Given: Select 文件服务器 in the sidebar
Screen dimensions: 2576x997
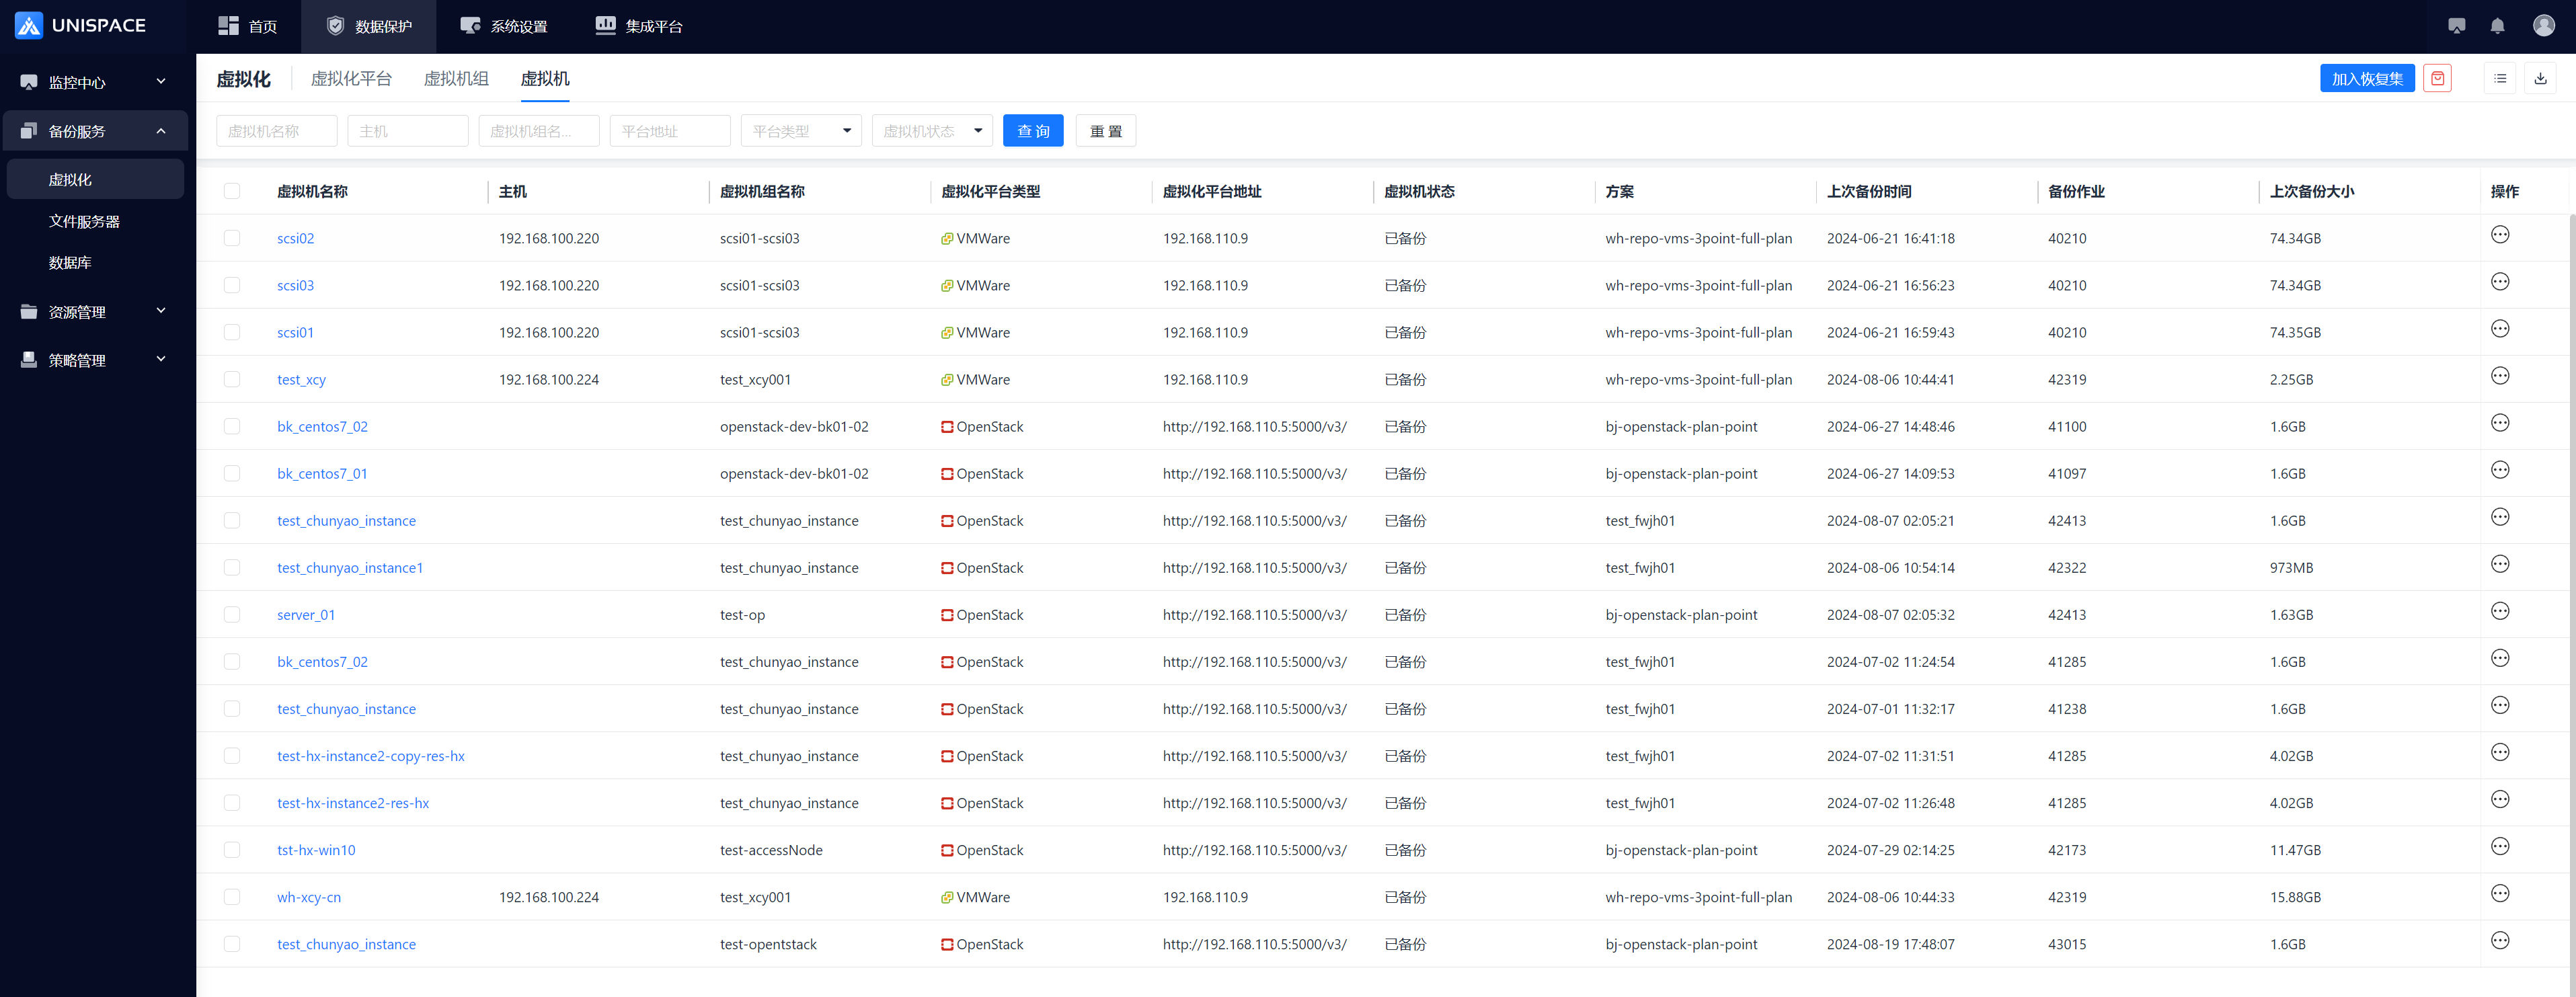Looking at the screenshot, I should (84, 222).
